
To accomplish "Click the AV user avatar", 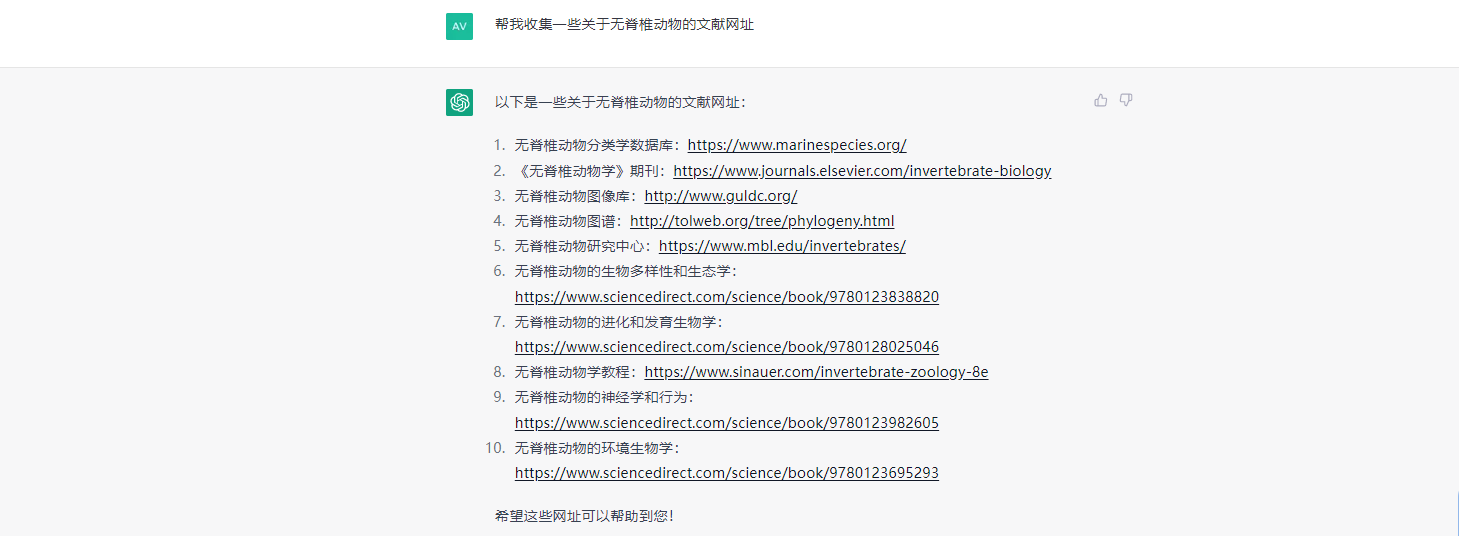I will 459,26.
